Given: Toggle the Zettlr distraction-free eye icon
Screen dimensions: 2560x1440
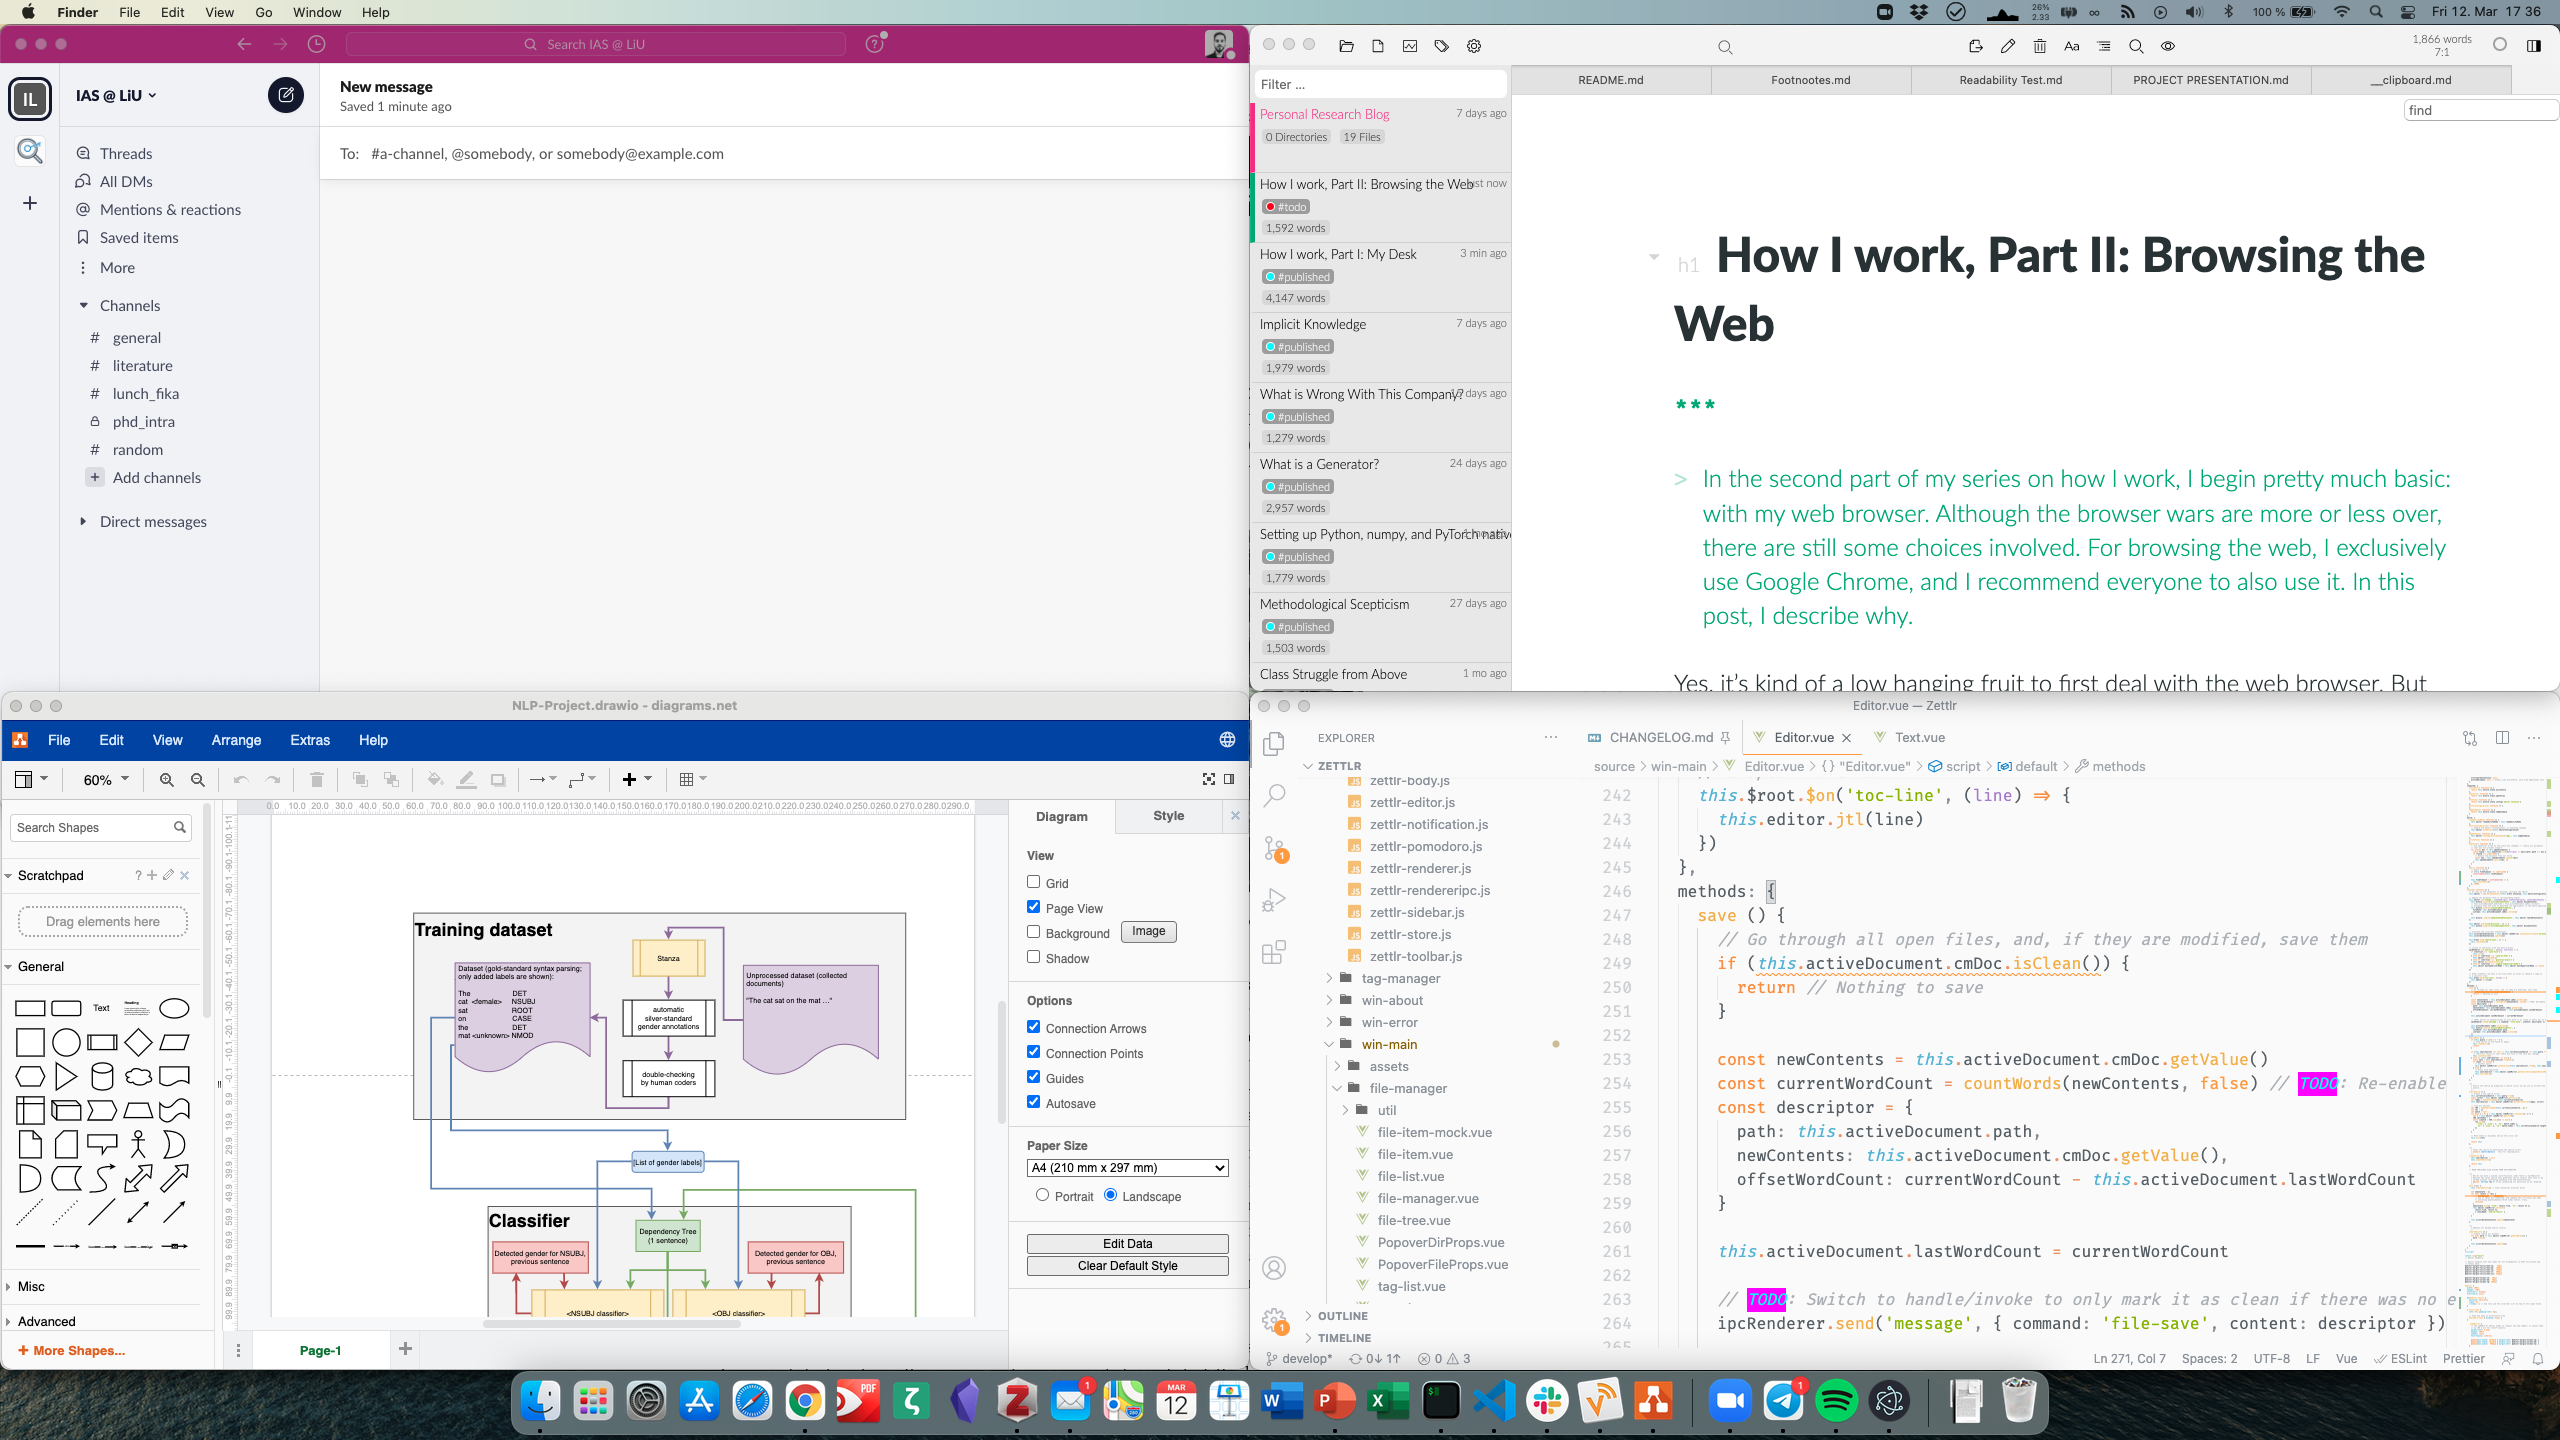Looking at the screenshot, I should 2168,46.
